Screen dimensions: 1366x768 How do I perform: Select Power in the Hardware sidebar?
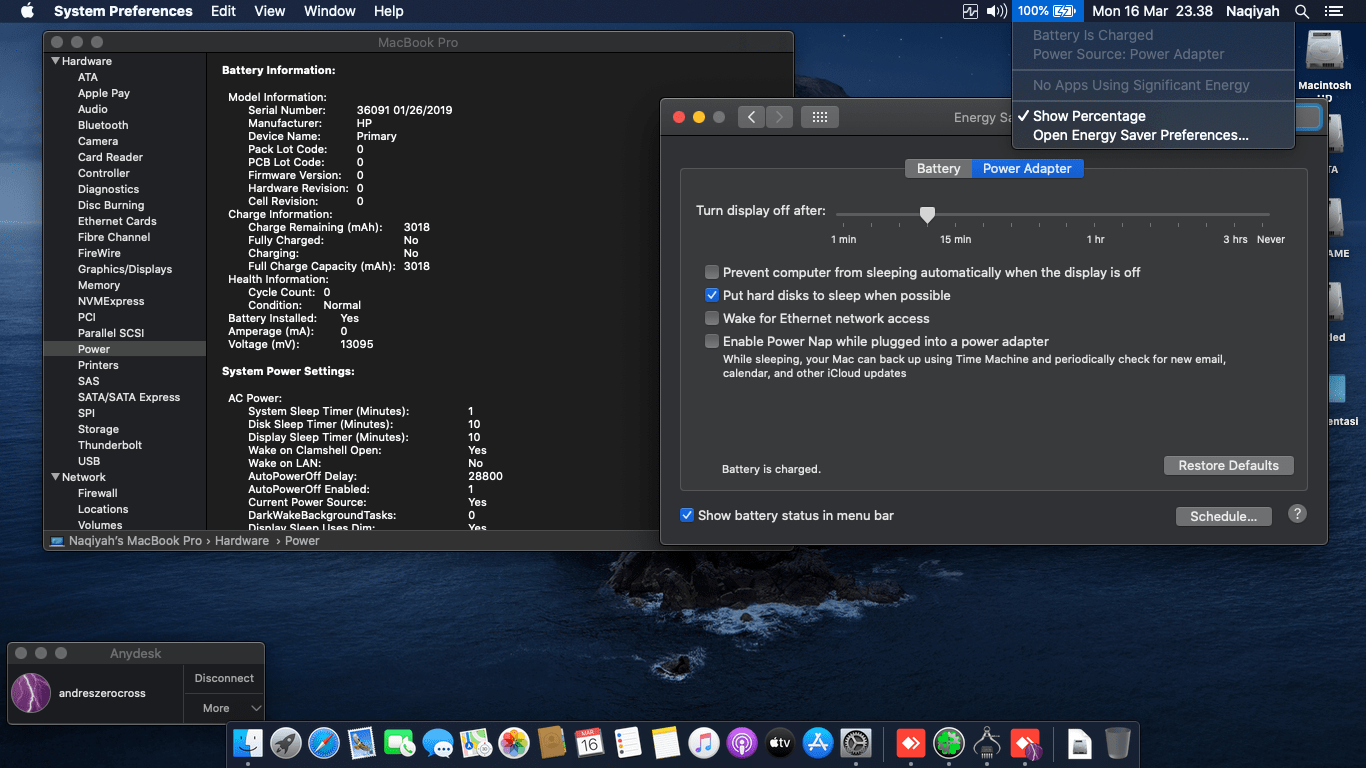click(x=125, y=349)
